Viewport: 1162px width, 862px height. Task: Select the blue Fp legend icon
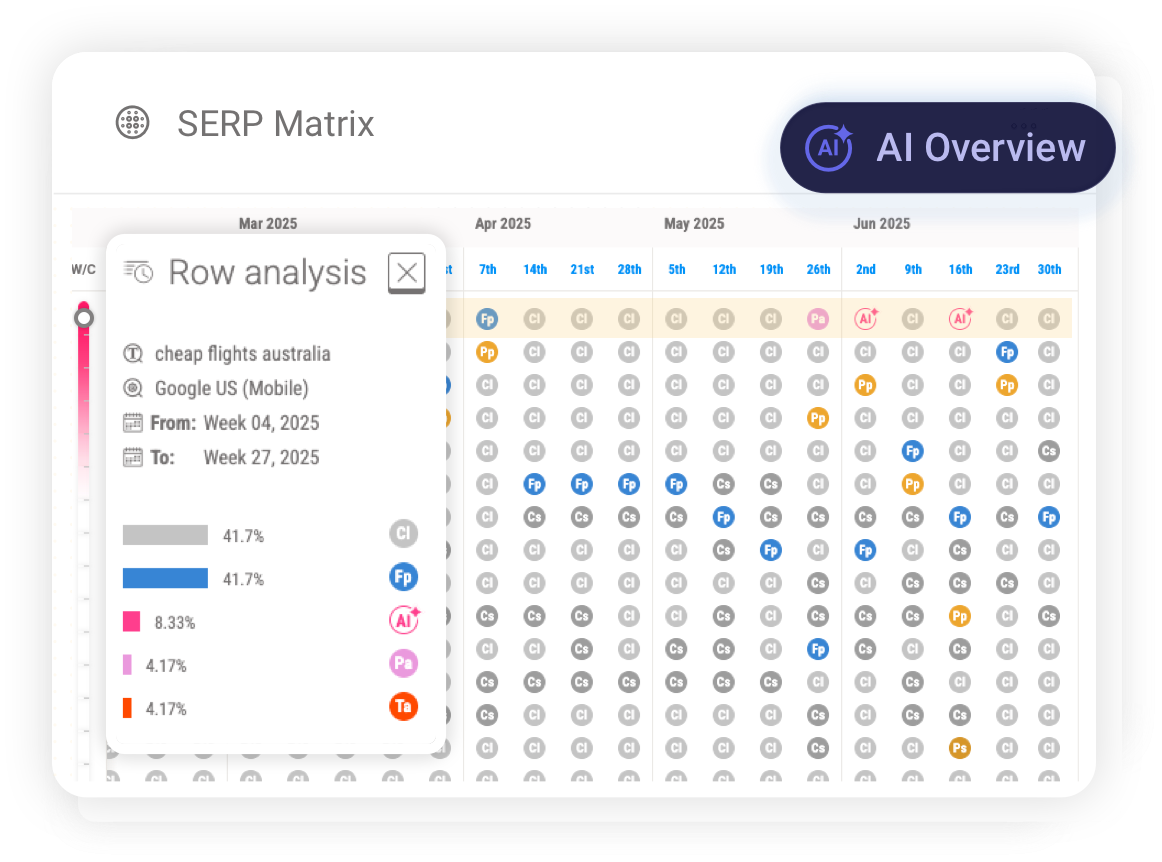pyautogui.click(x=404, y=577)
